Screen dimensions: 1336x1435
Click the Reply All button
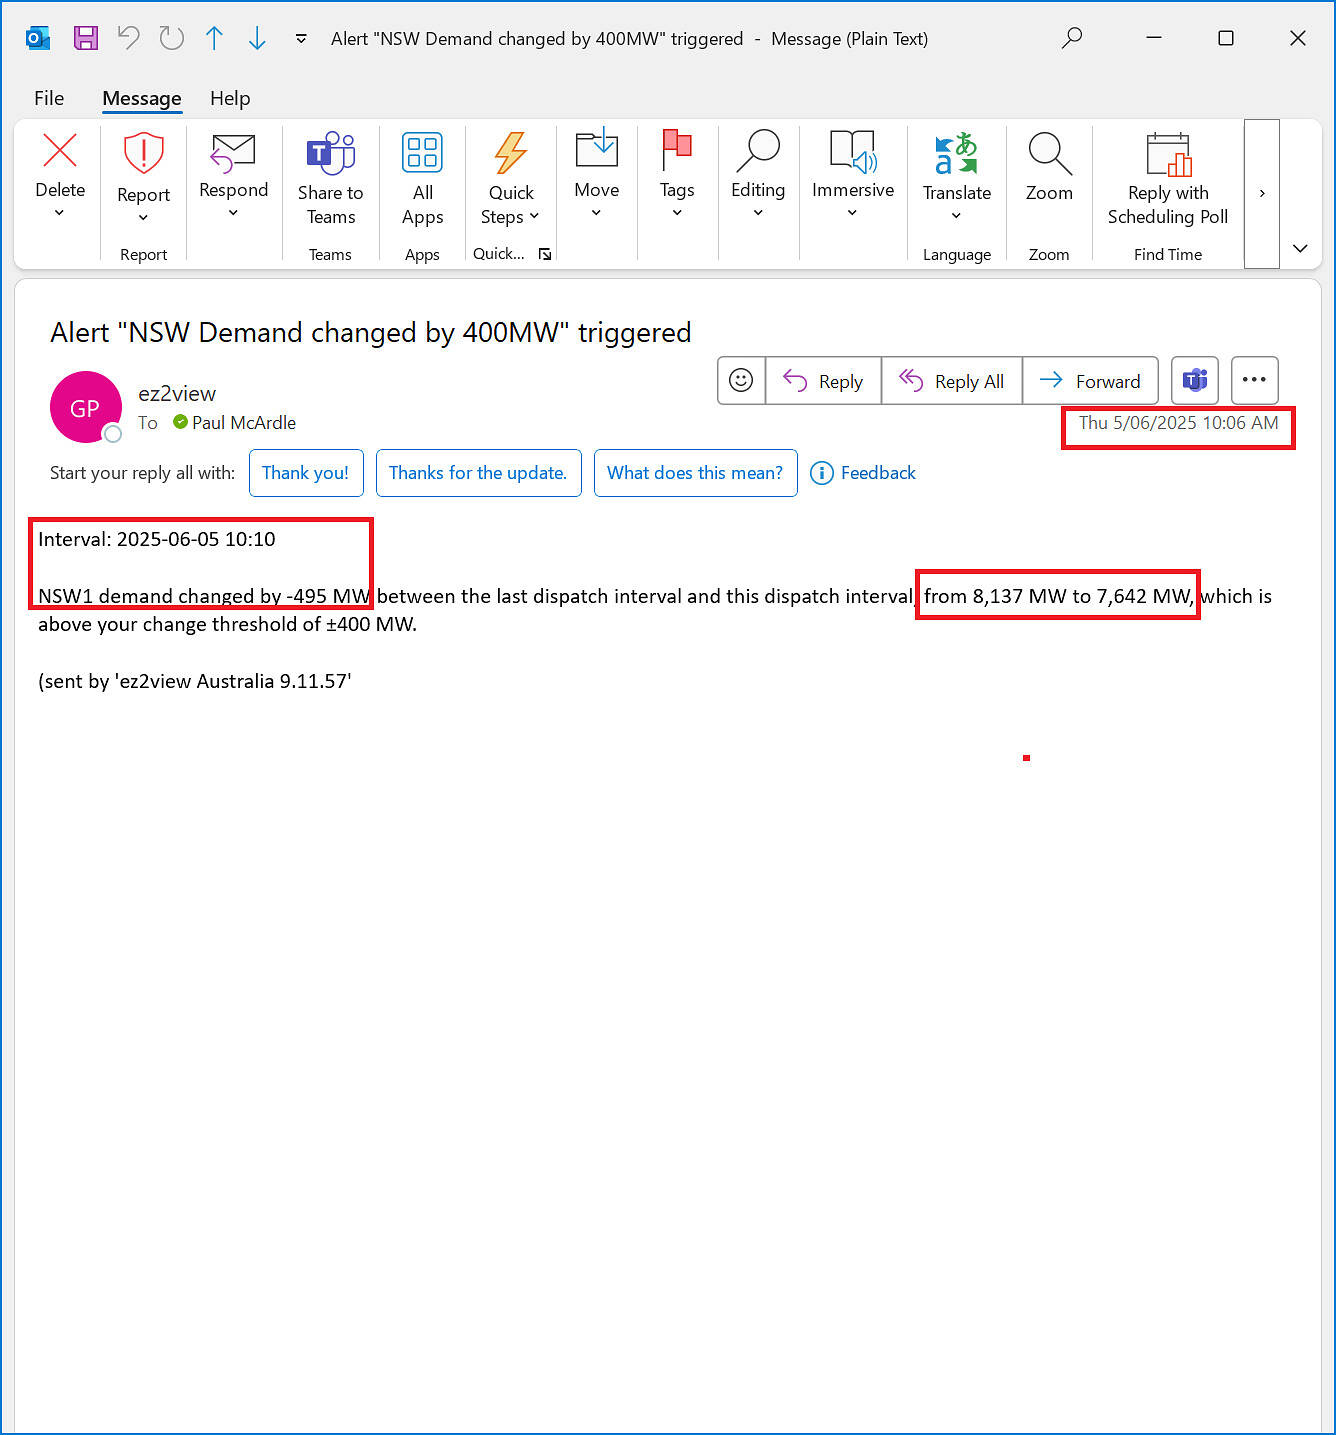(952, 380)
